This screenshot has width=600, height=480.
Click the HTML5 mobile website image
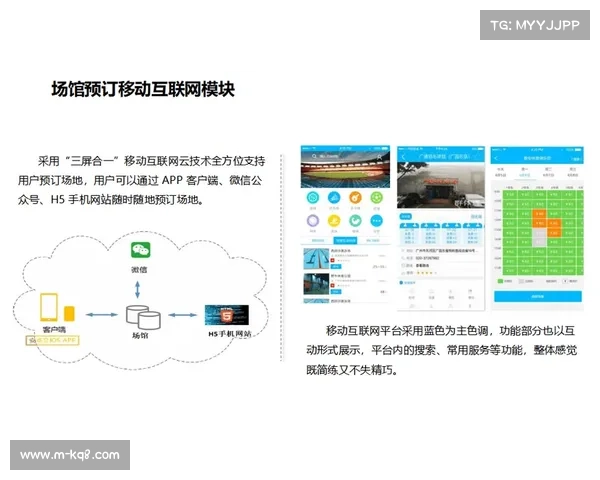click(227, 315)
